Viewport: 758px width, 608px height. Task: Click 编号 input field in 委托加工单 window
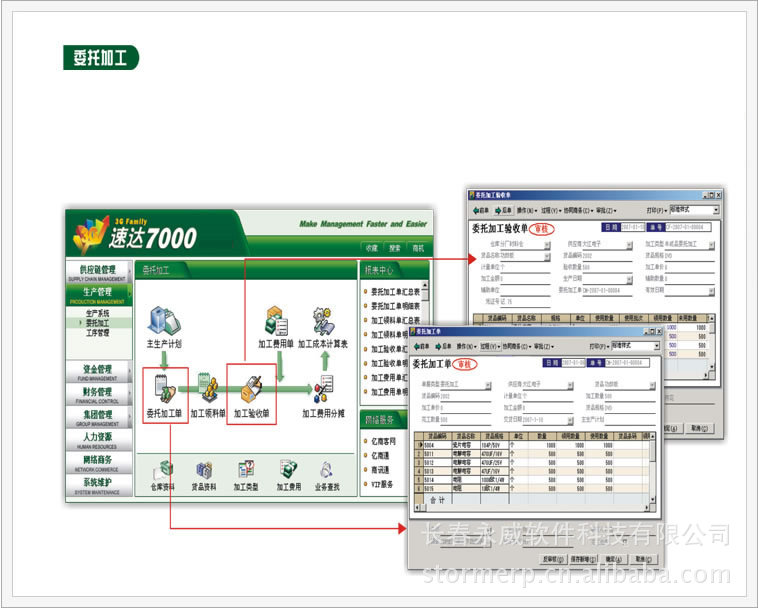(627, 362)
